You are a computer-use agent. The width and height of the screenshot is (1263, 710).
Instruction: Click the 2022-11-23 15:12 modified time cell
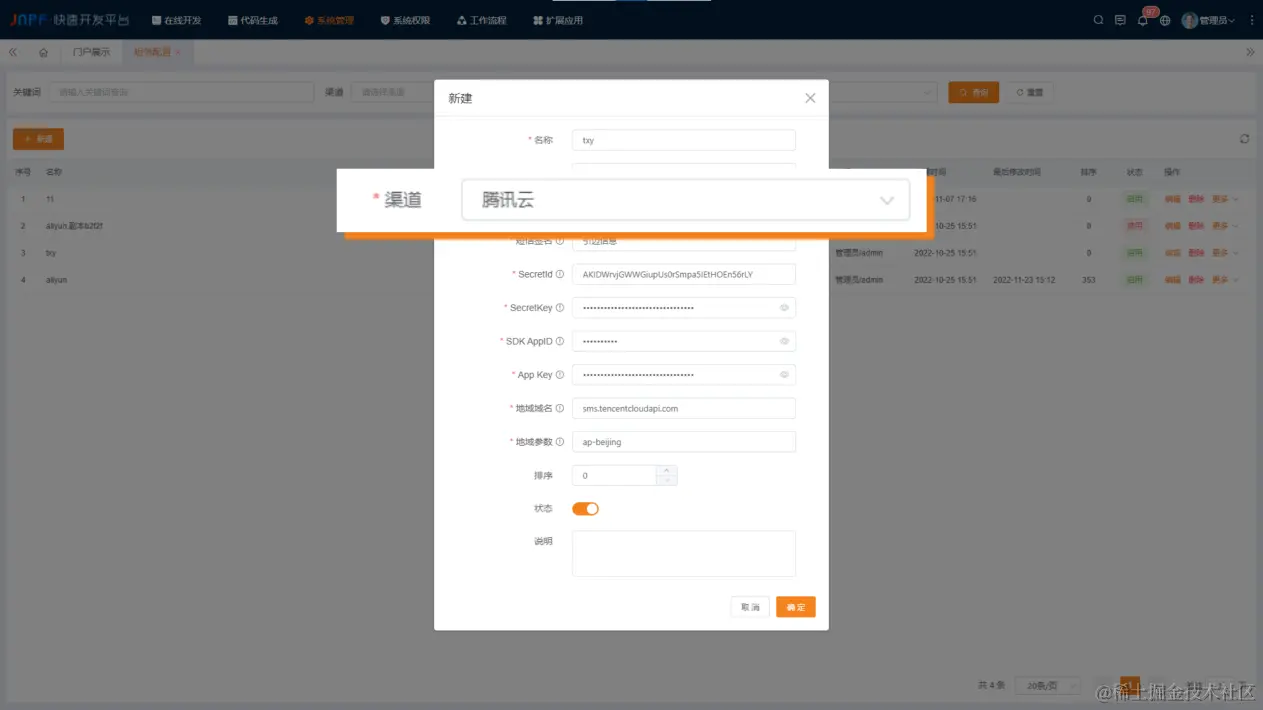pos(1024,280)
